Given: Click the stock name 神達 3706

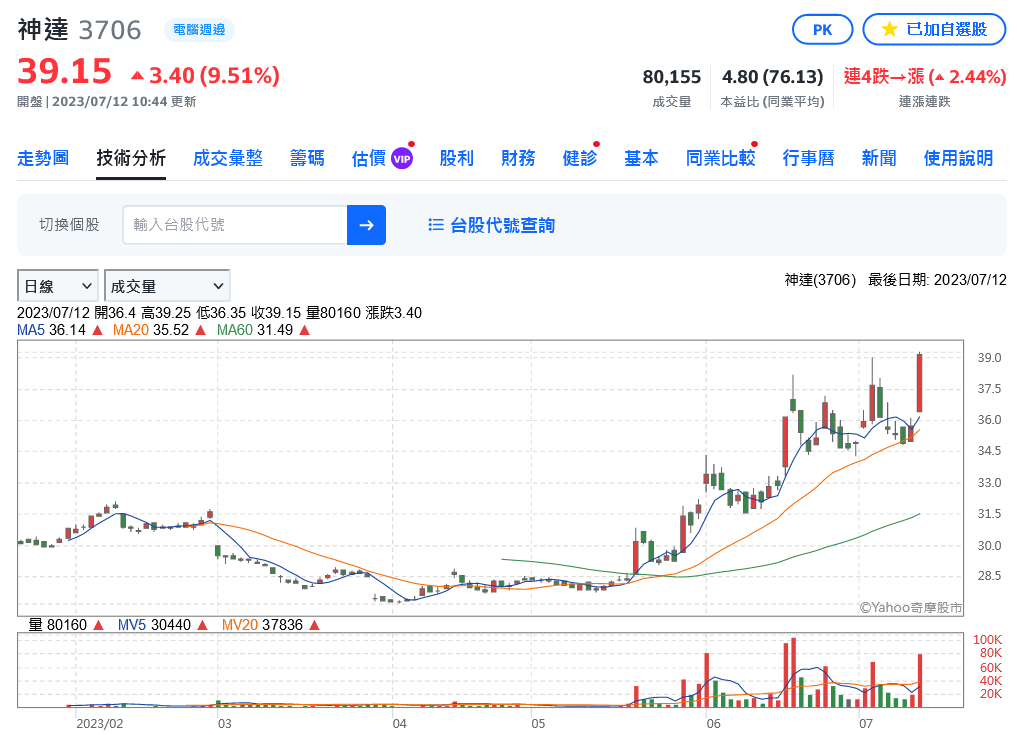Looking at the screenshot, I should point(79,30).
